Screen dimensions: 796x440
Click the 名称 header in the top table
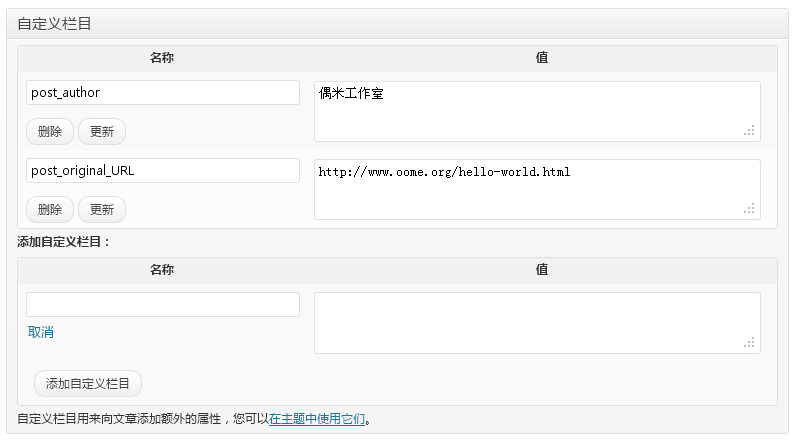pos(162,58)
